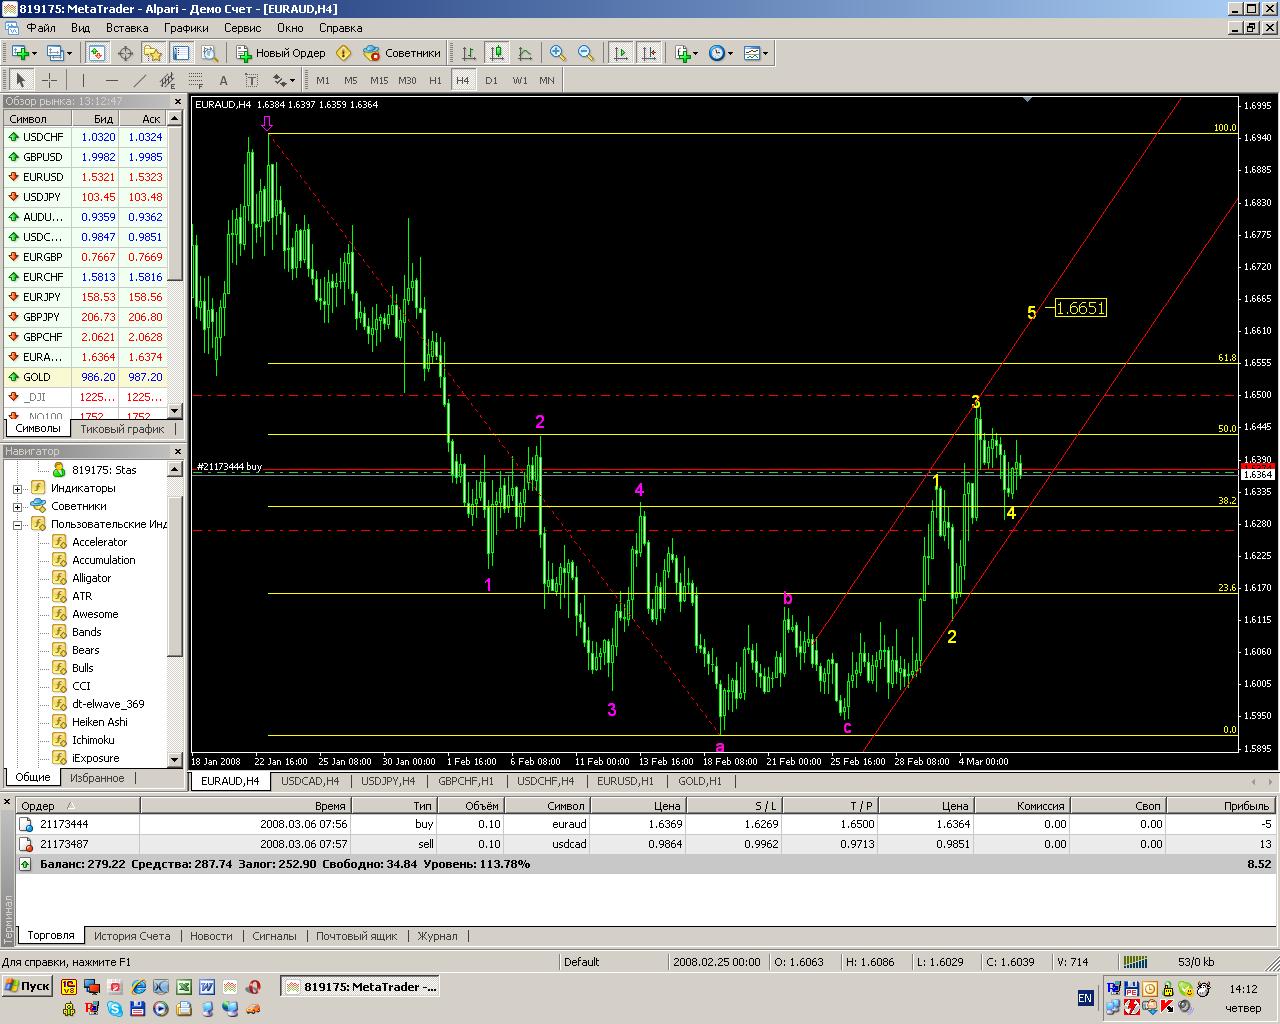Click the Navigator vertical scrollbar thumb
This screenshot has height=1024, width=1280.
click(x=175, y=577)
